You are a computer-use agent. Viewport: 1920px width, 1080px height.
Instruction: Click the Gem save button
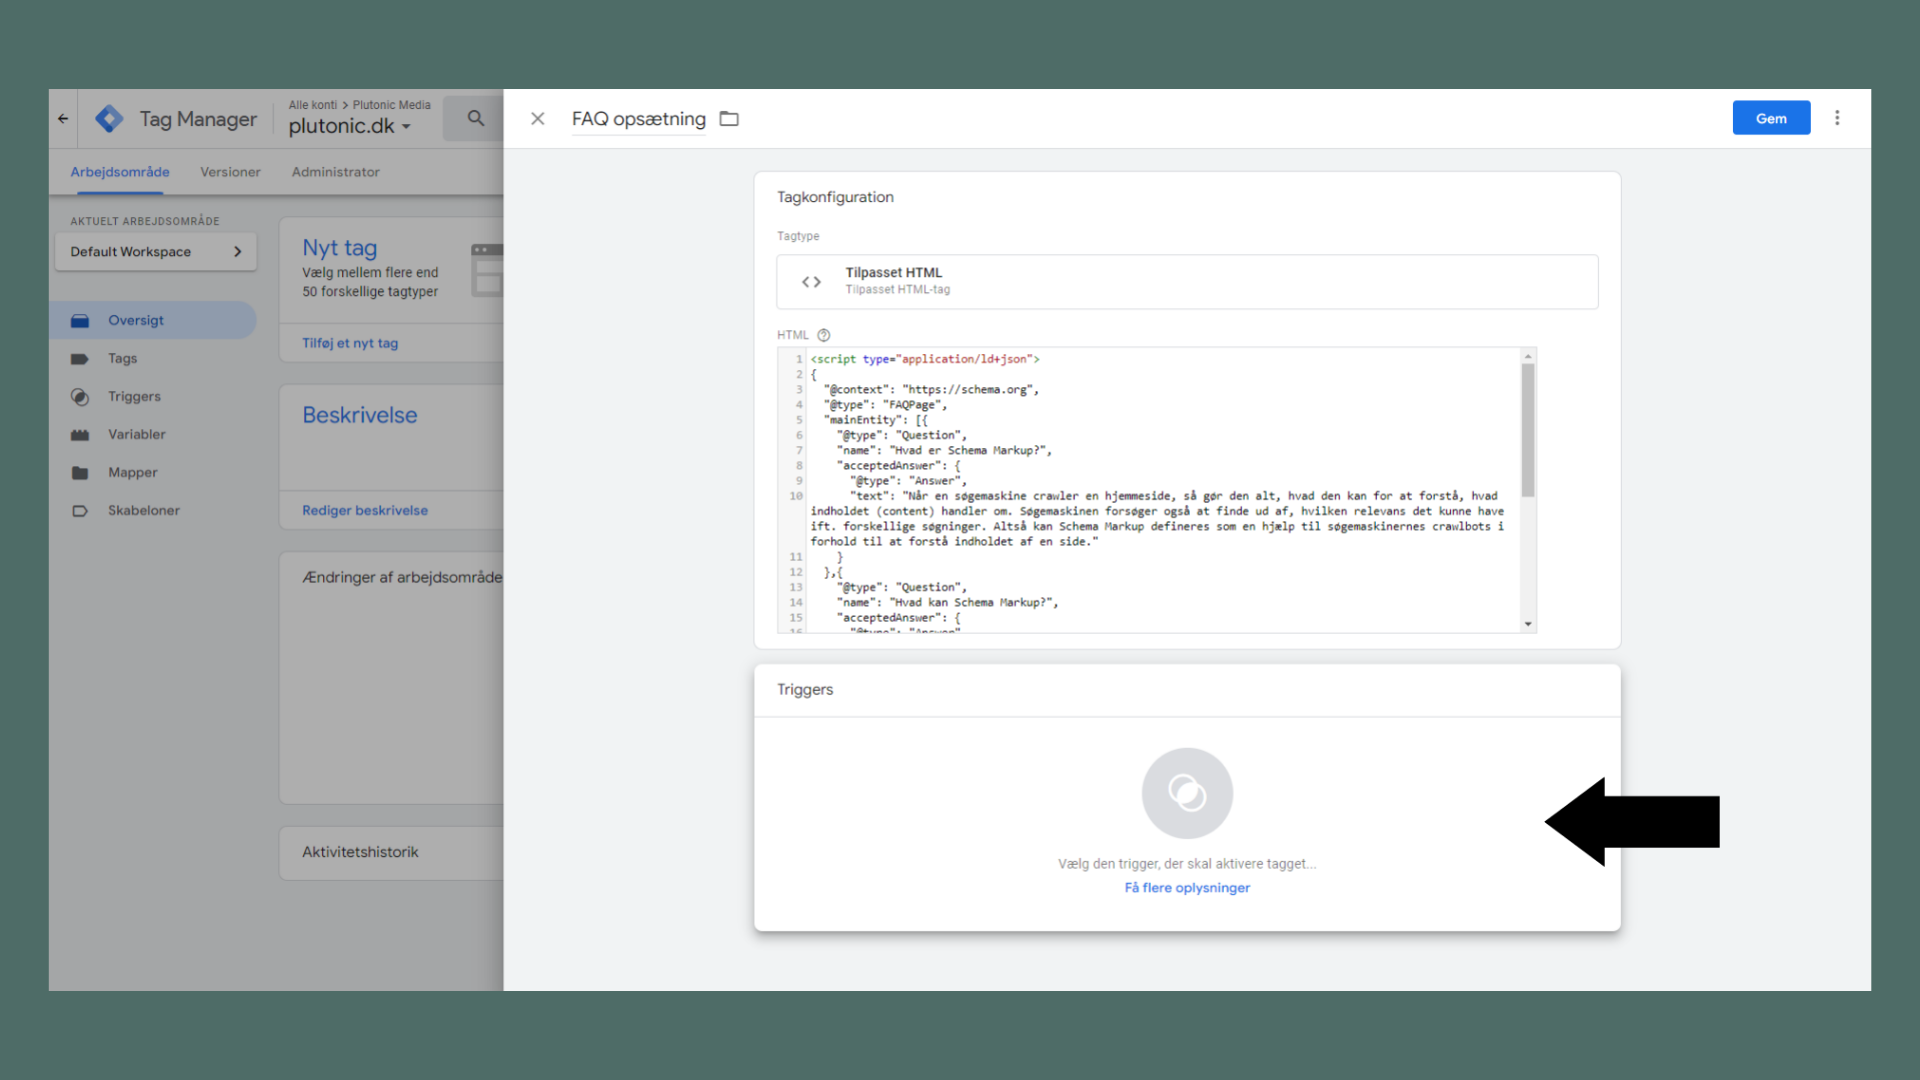(x=1771, y=118)
